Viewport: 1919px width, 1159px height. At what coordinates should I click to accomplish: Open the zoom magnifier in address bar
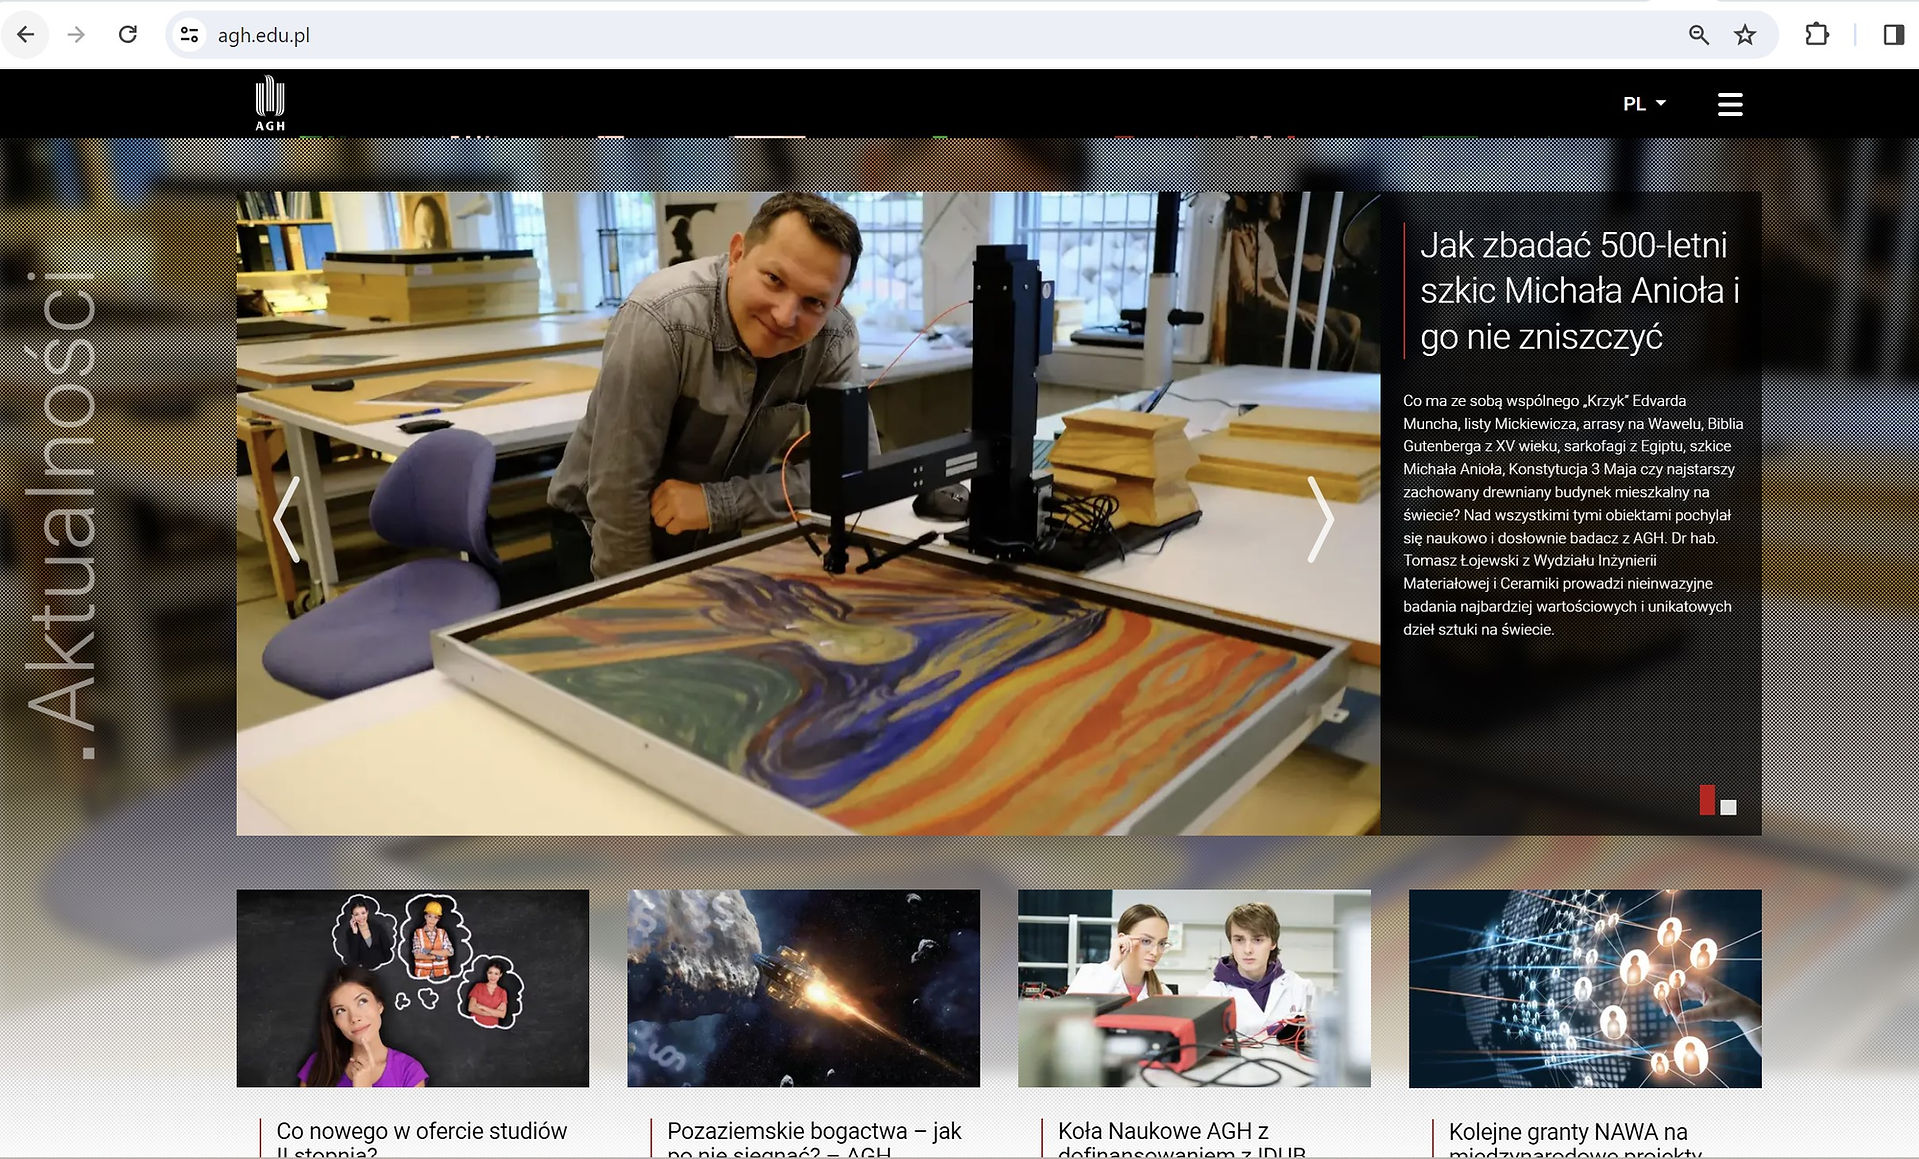coord(1698,35)
